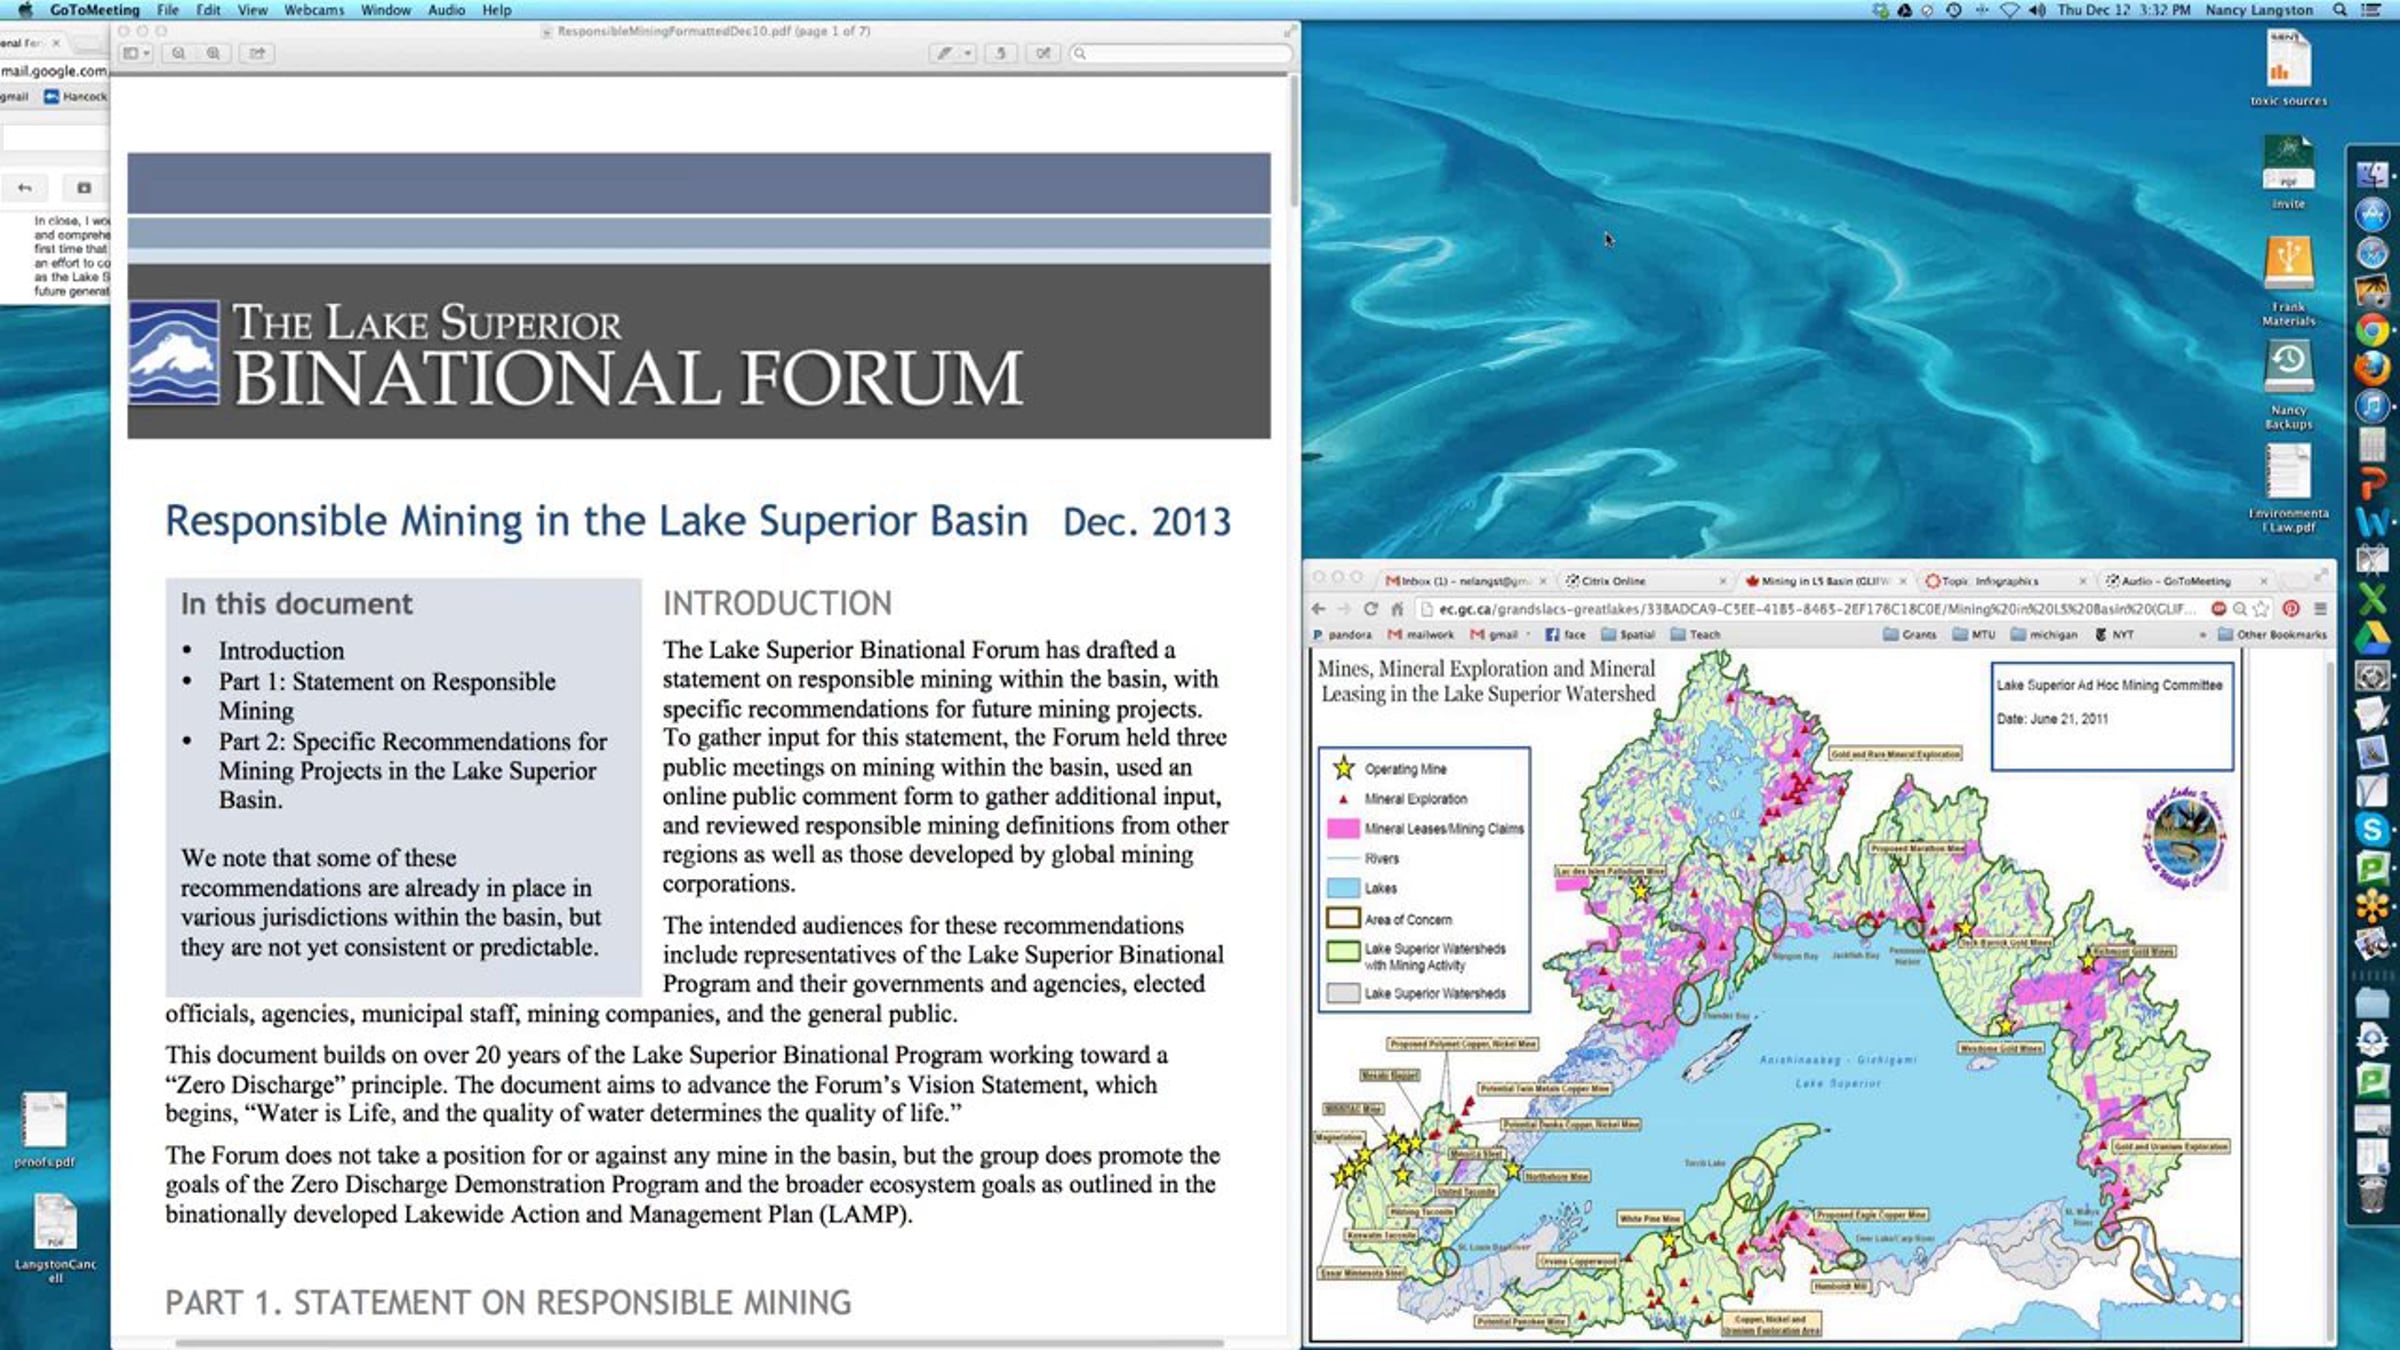
Task: Click the Share button in Preview
Action: [x=257, y=53]
